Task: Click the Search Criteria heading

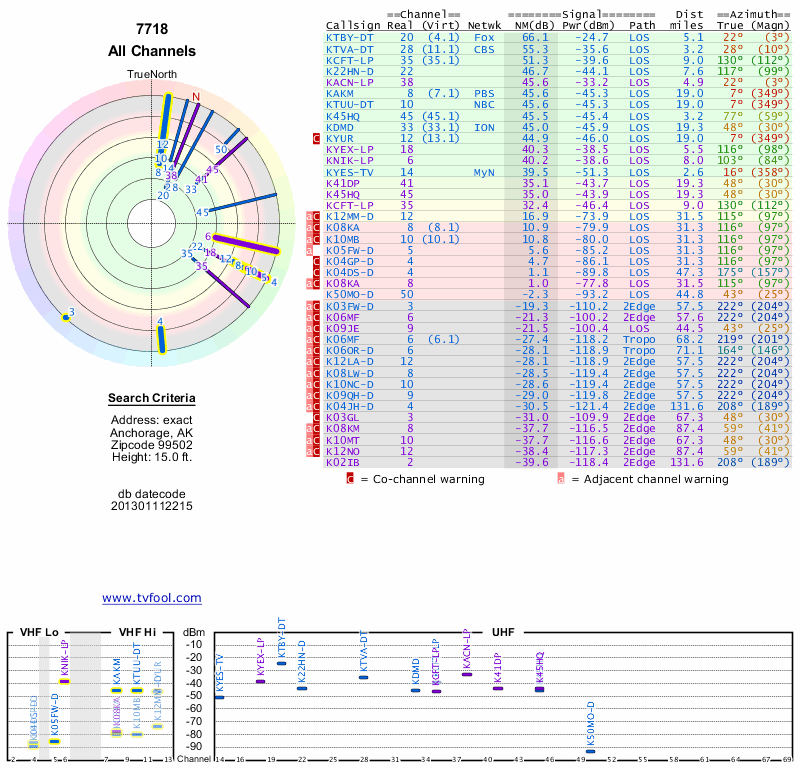Action: (152, 398)
